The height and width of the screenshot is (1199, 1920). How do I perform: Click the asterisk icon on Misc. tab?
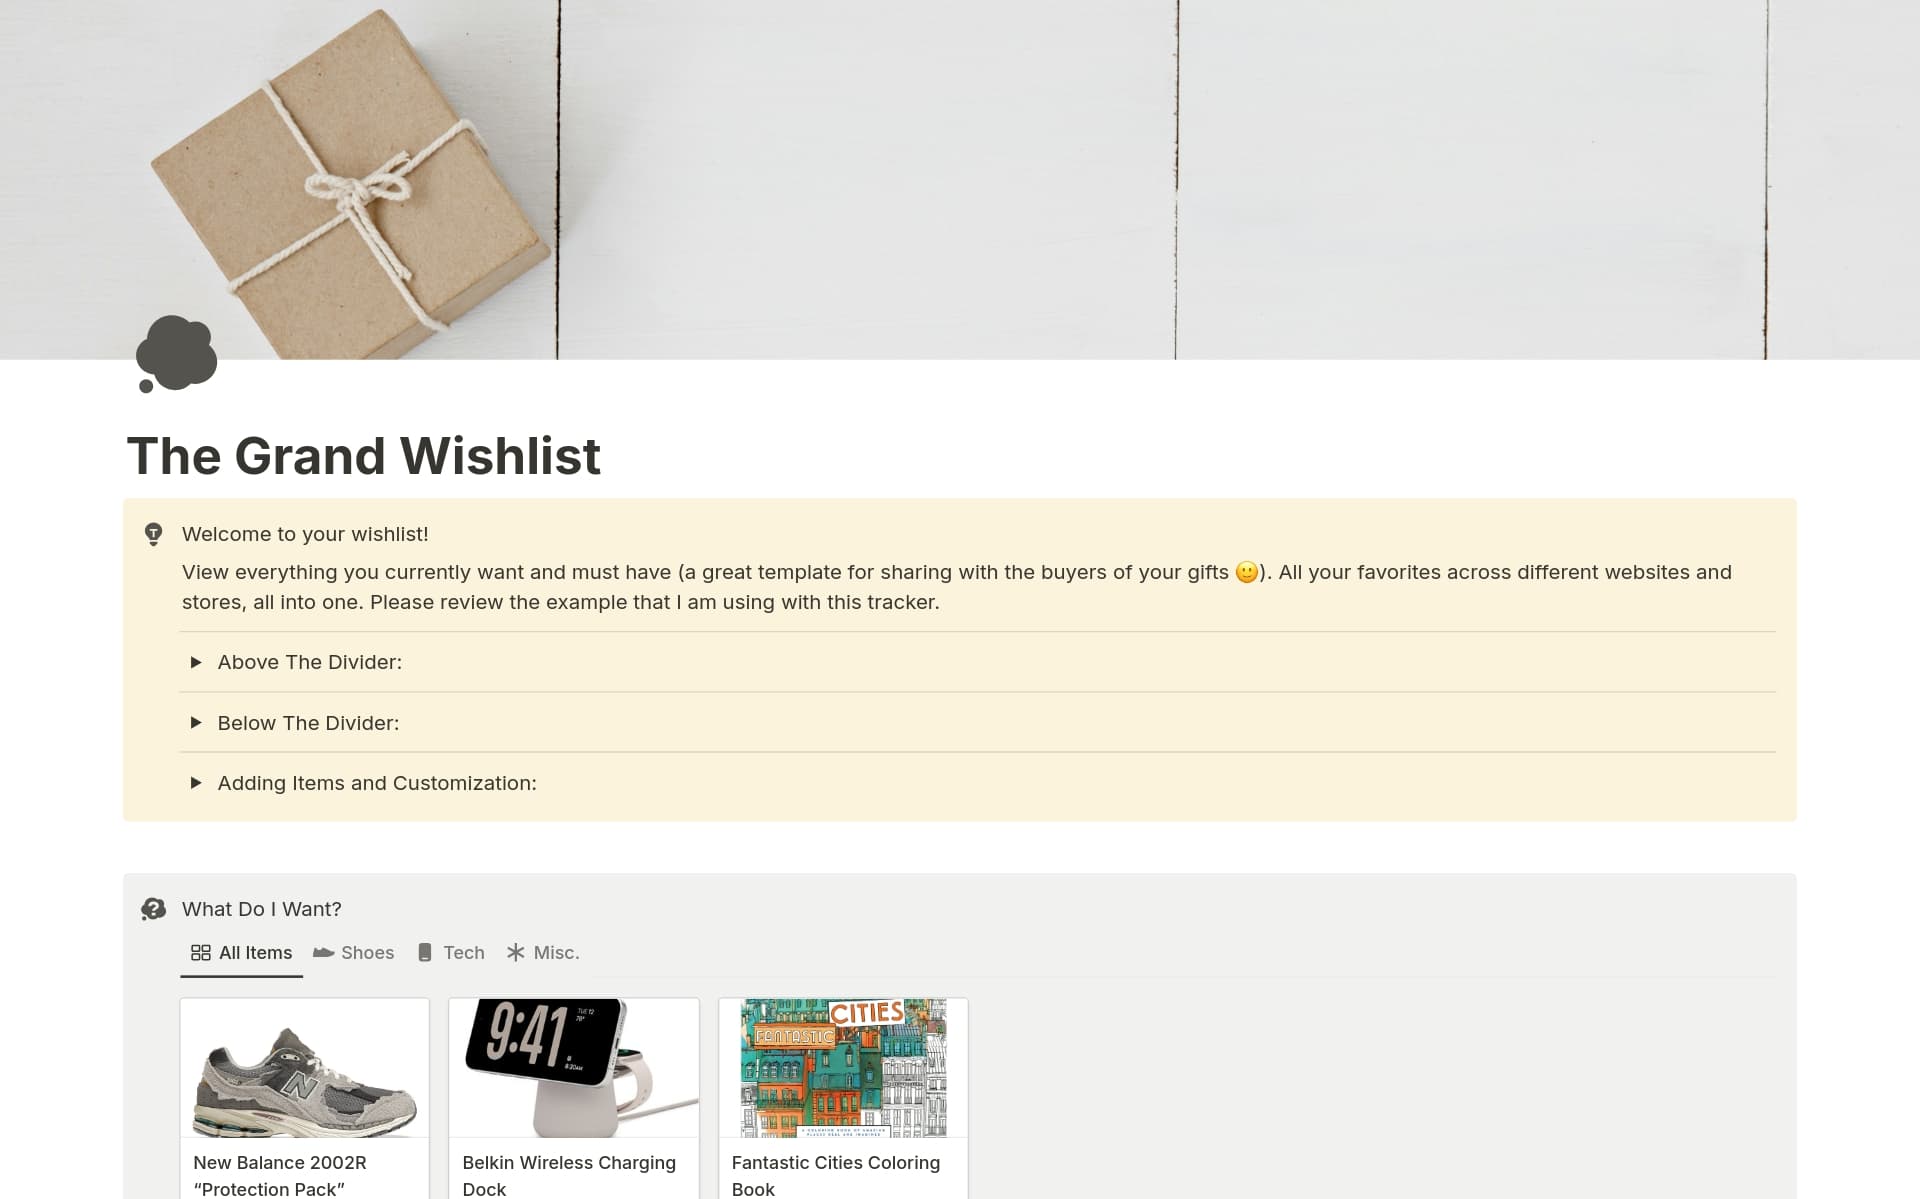pos(515,953)
